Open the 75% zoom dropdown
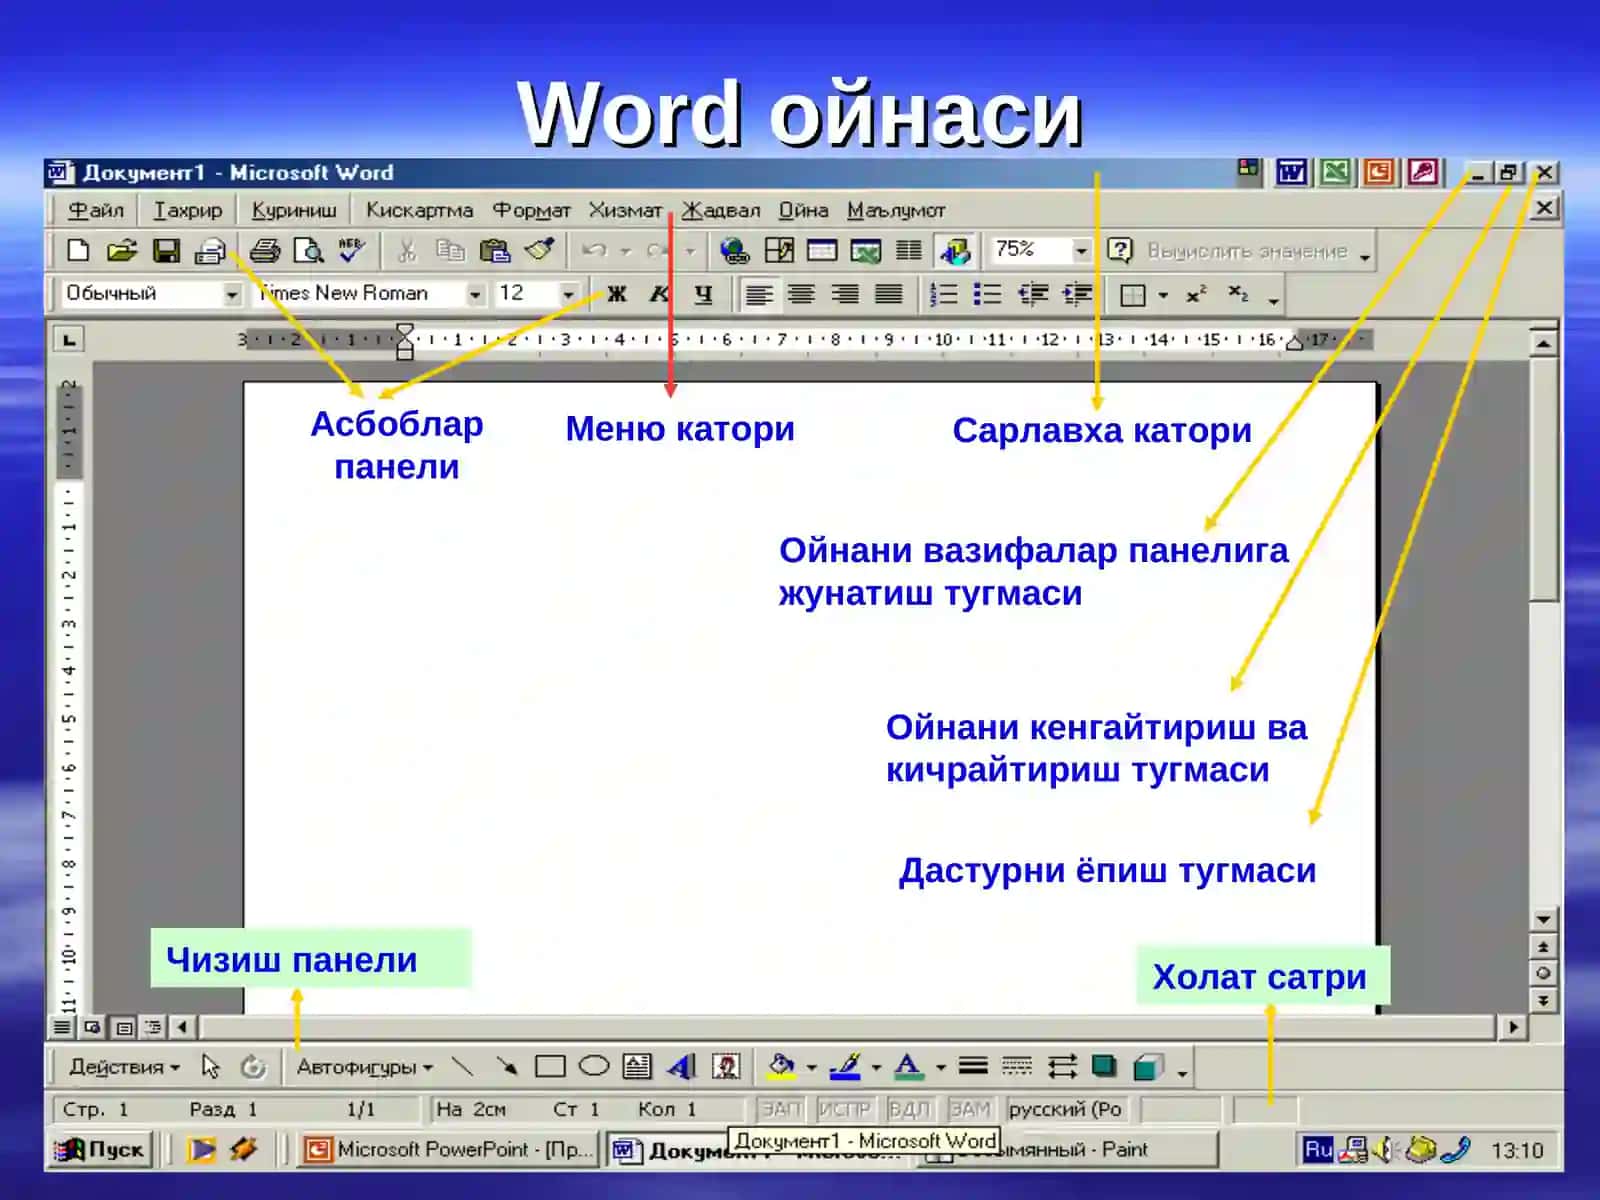This screenshot has width=1600, height=1200. pyautogui.click(x=1081, y=251)
